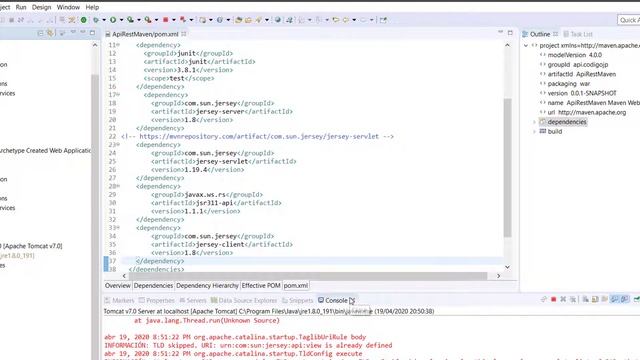
Task: Open the Design menu
Action: (42, 7)
